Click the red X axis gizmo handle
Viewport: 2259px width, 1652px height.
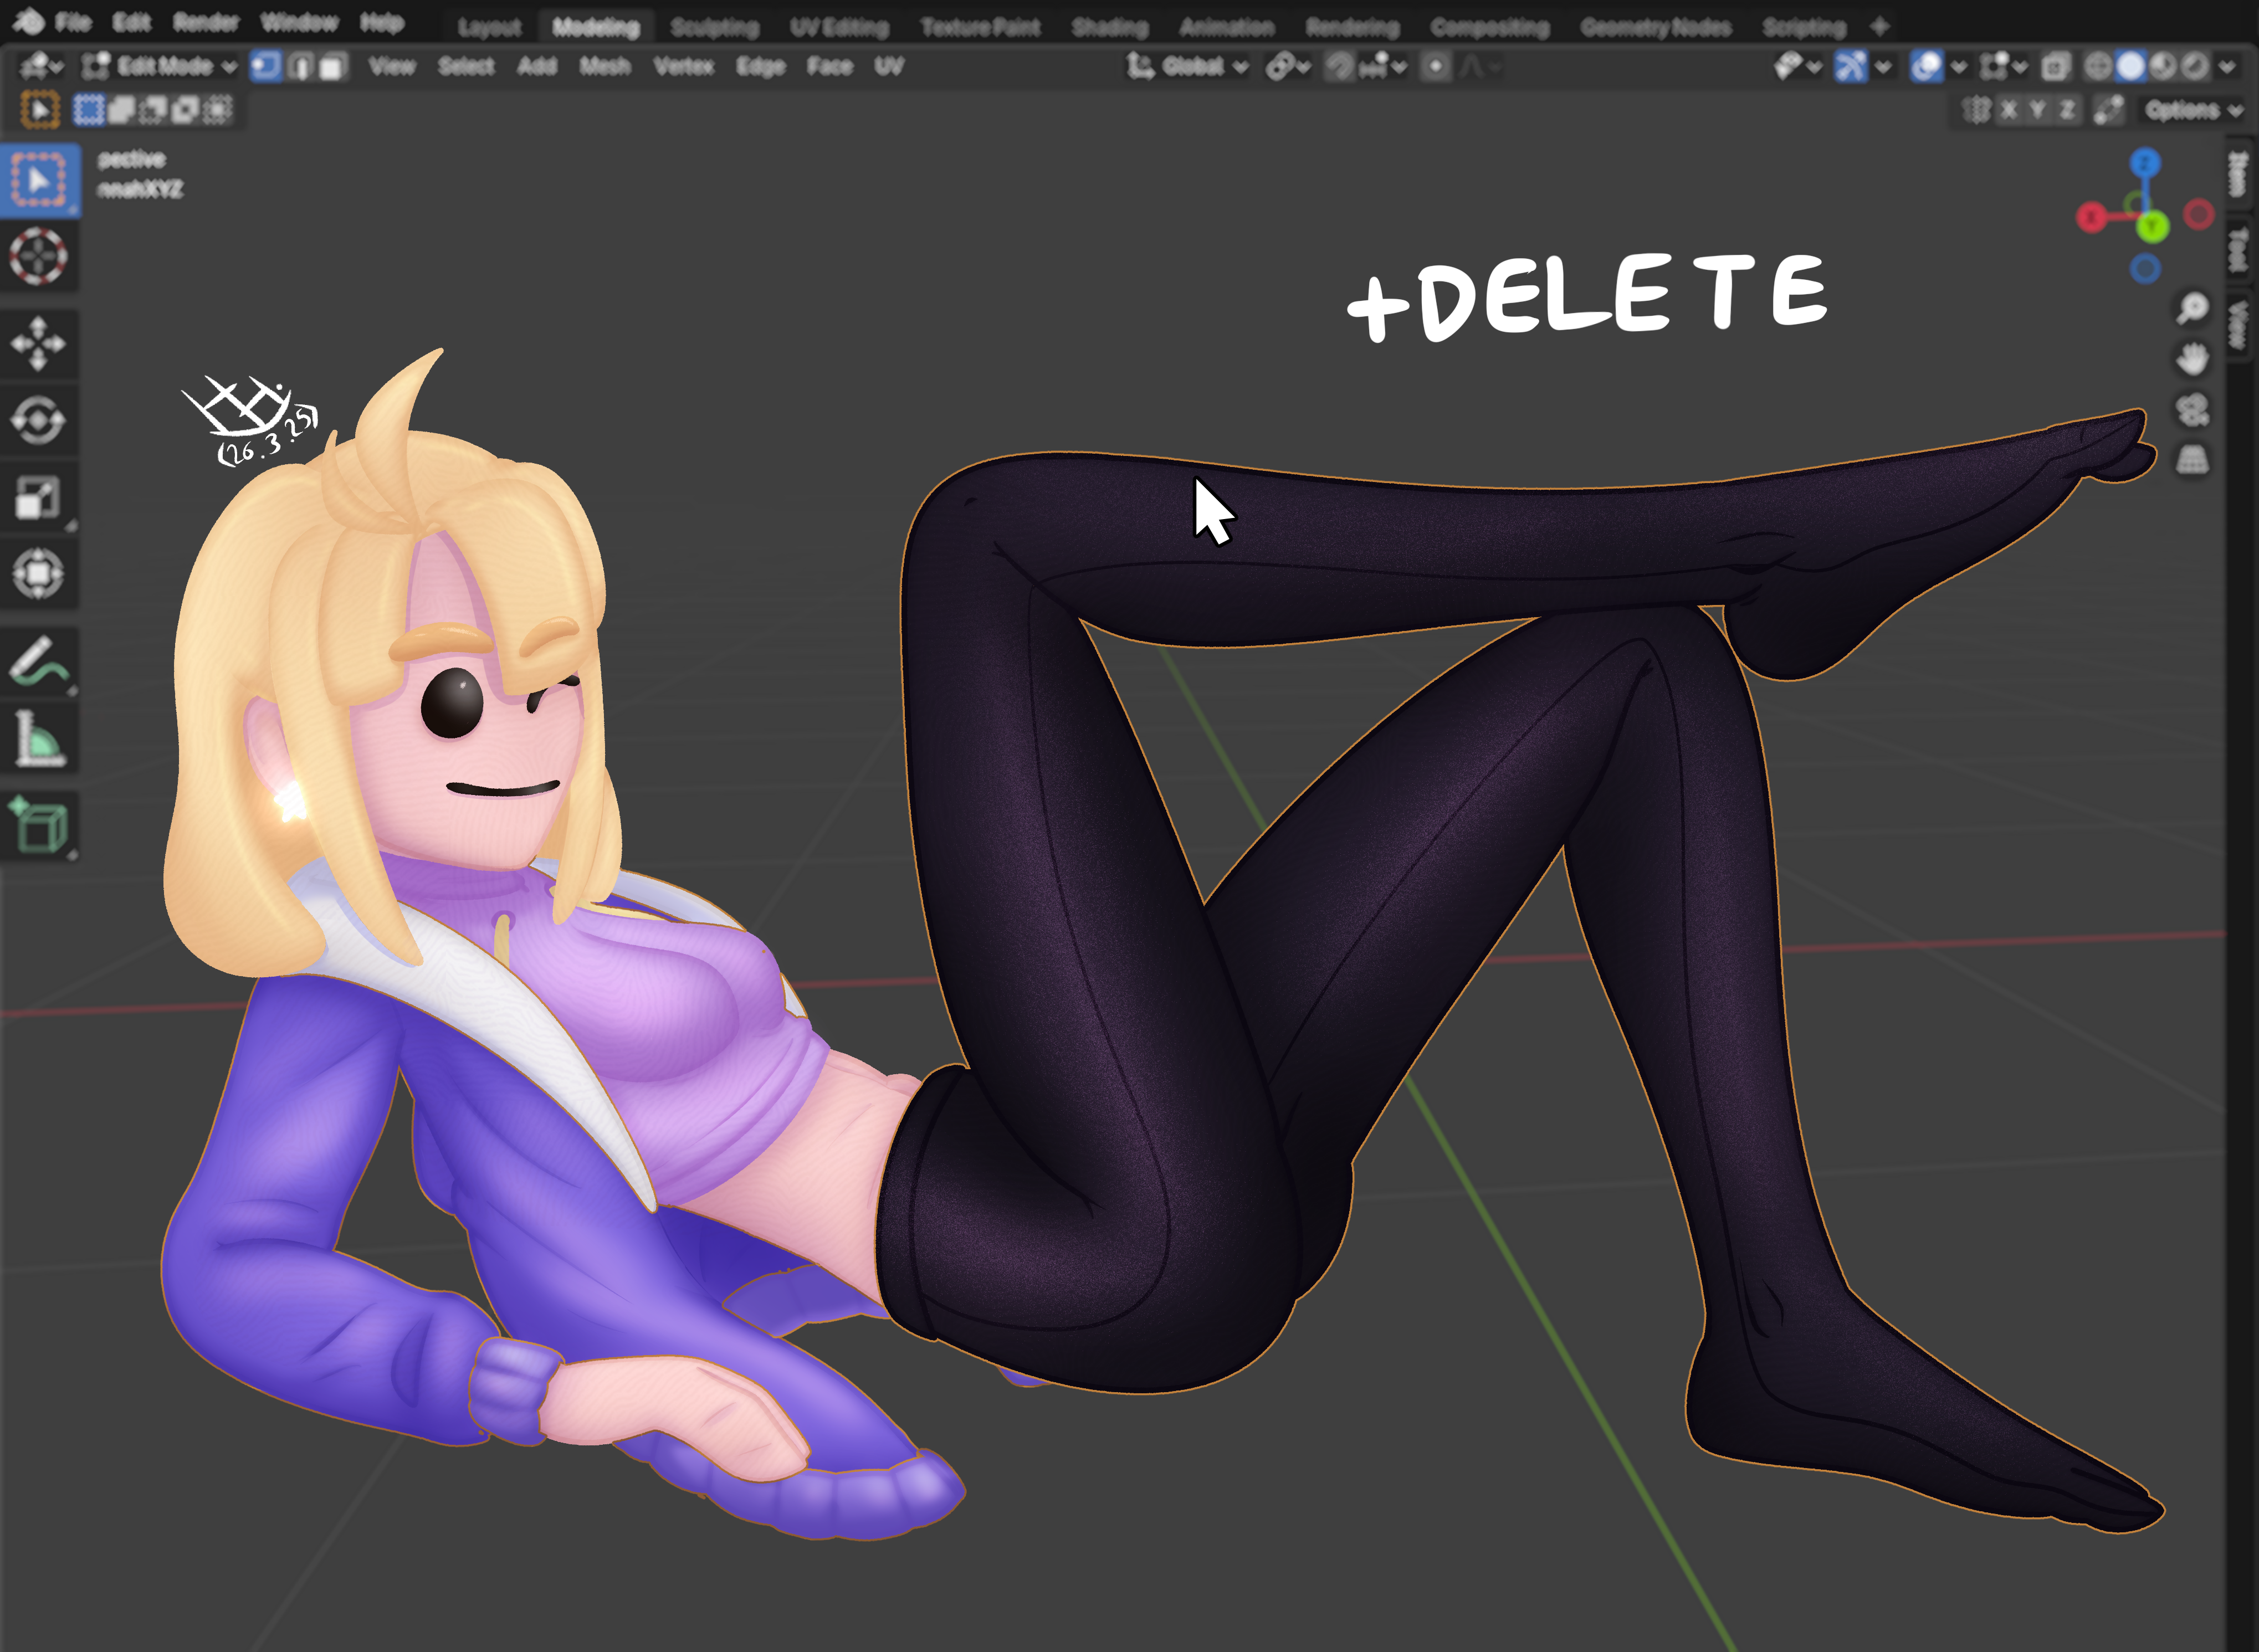coord(2091,217)
